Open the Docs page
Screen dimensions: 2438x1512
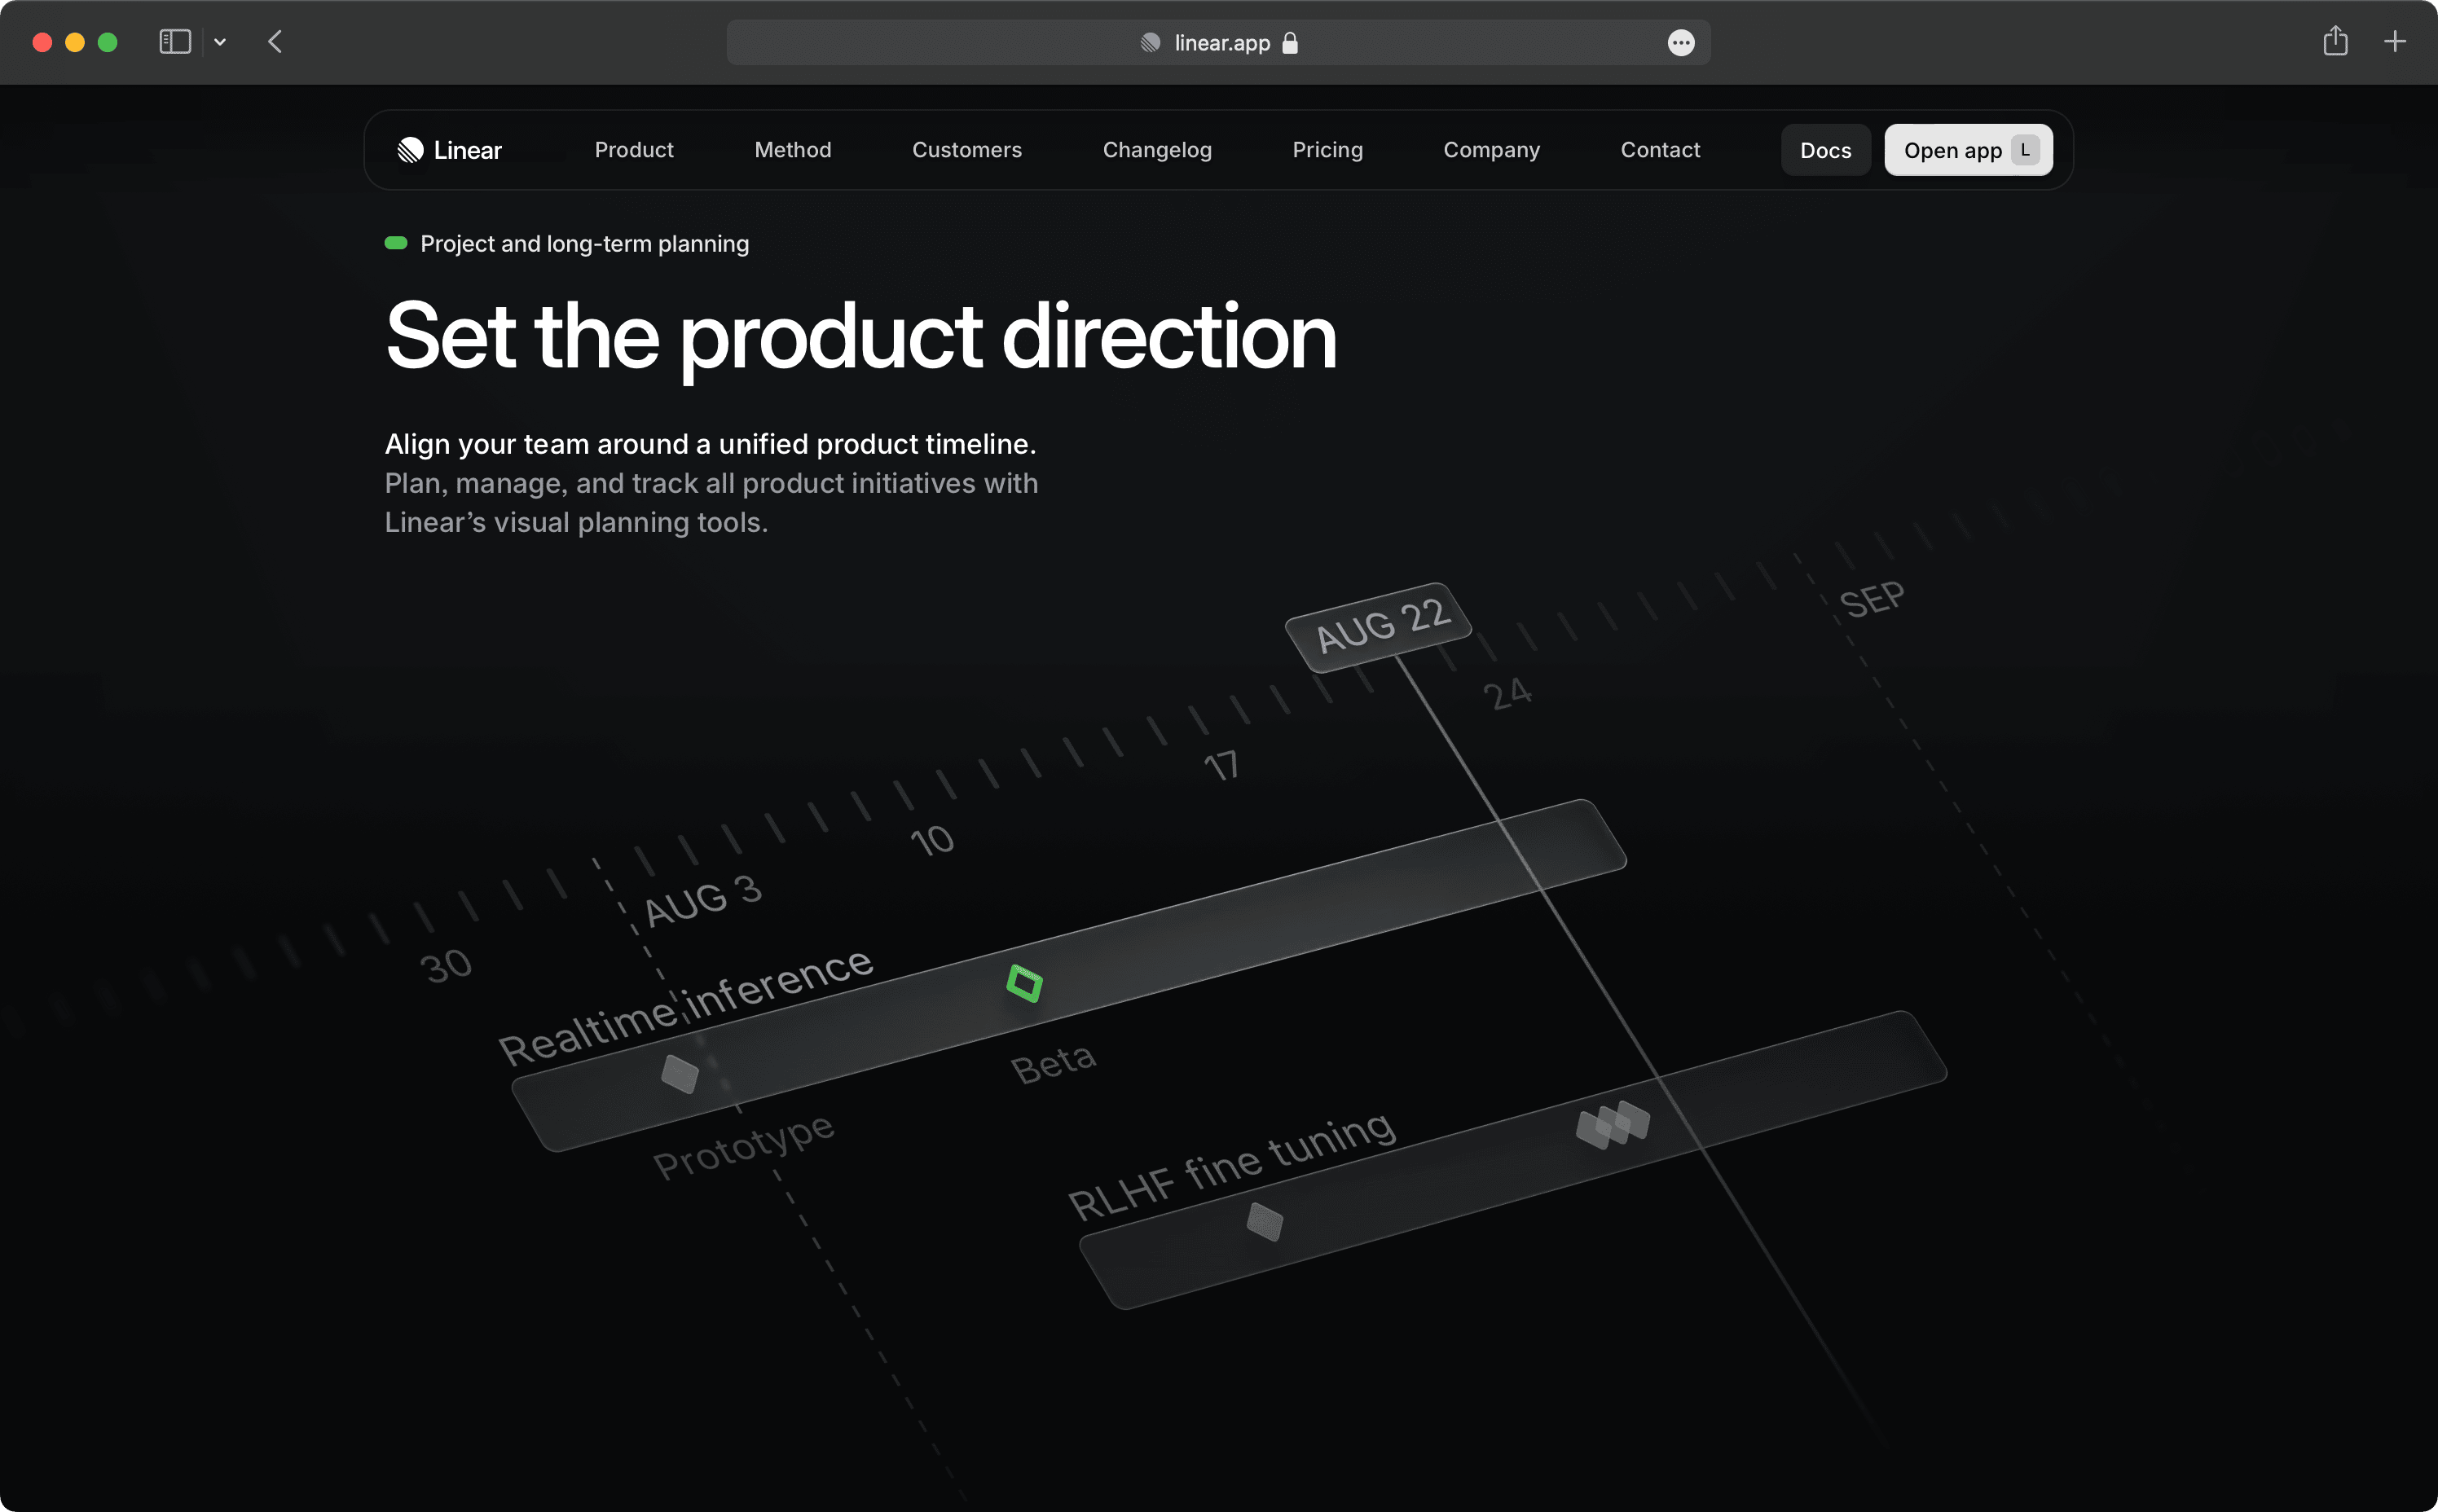pos(1825,150)
